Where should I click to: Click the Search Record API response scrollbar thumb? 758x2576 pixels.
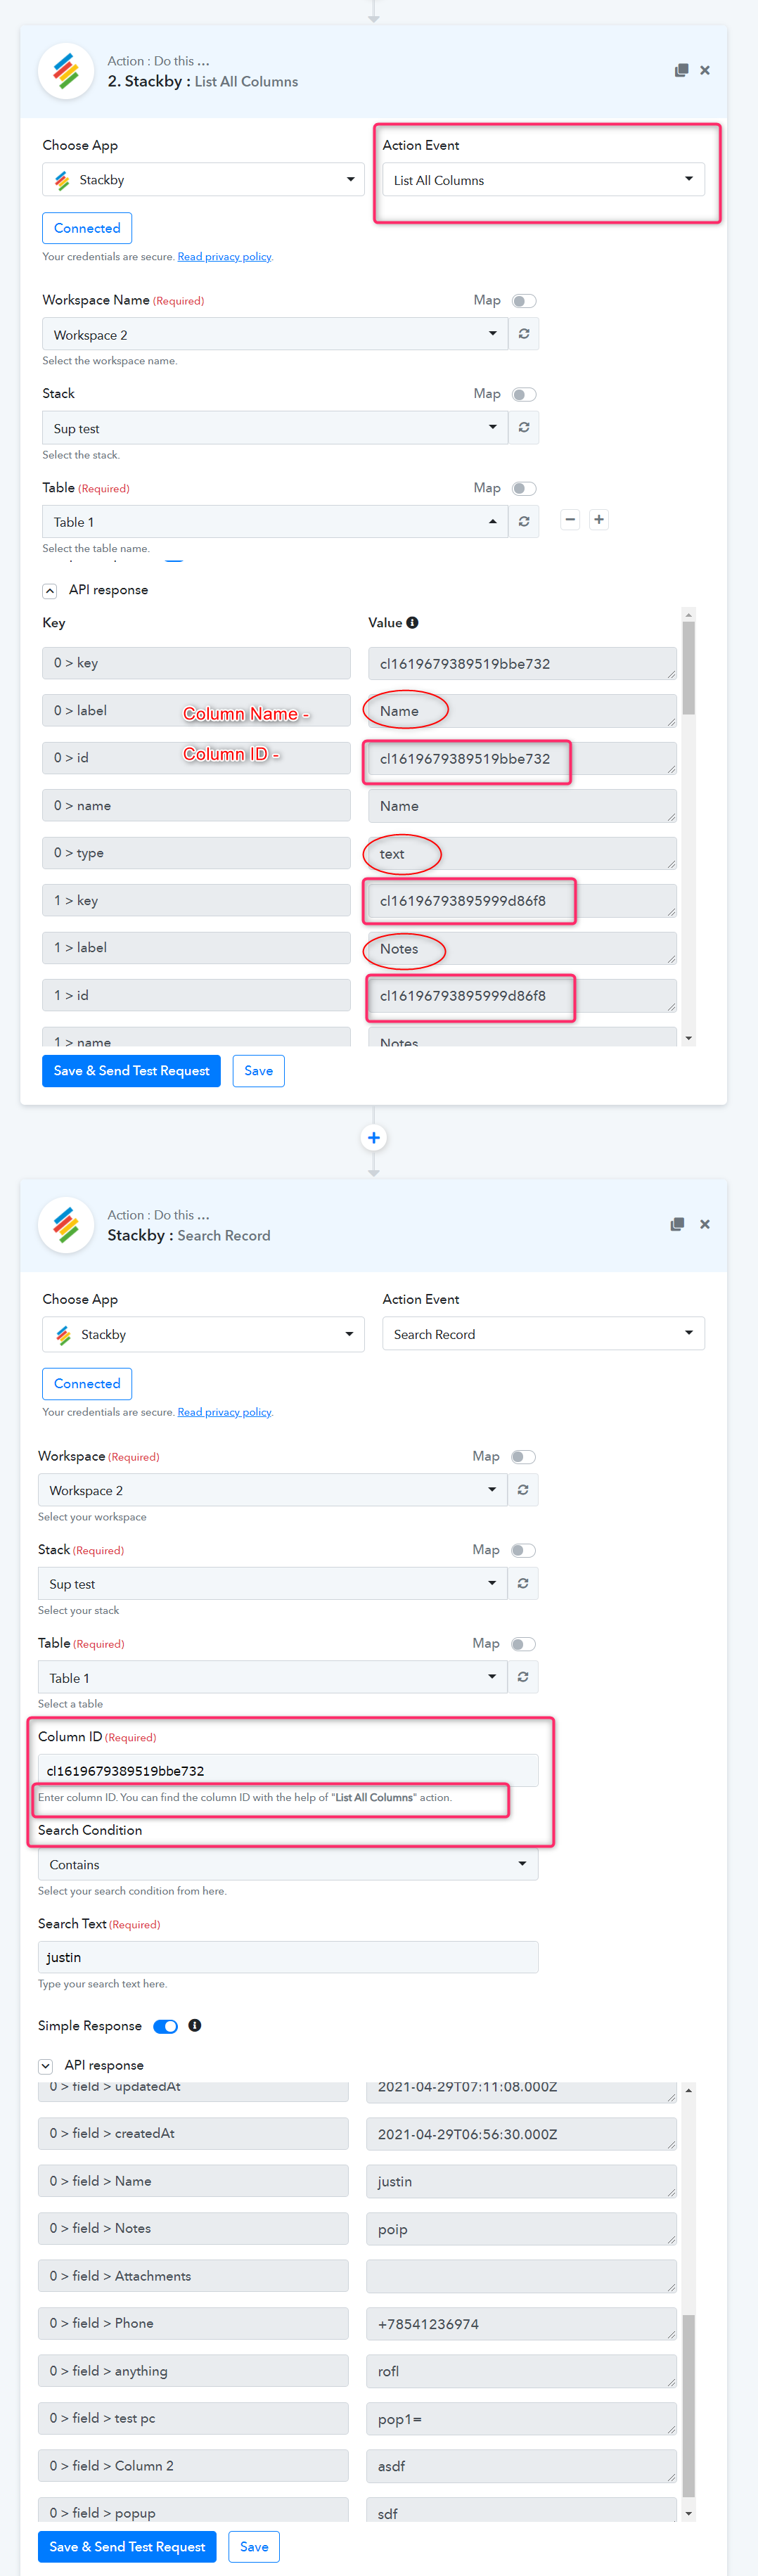coord(688,2407)
